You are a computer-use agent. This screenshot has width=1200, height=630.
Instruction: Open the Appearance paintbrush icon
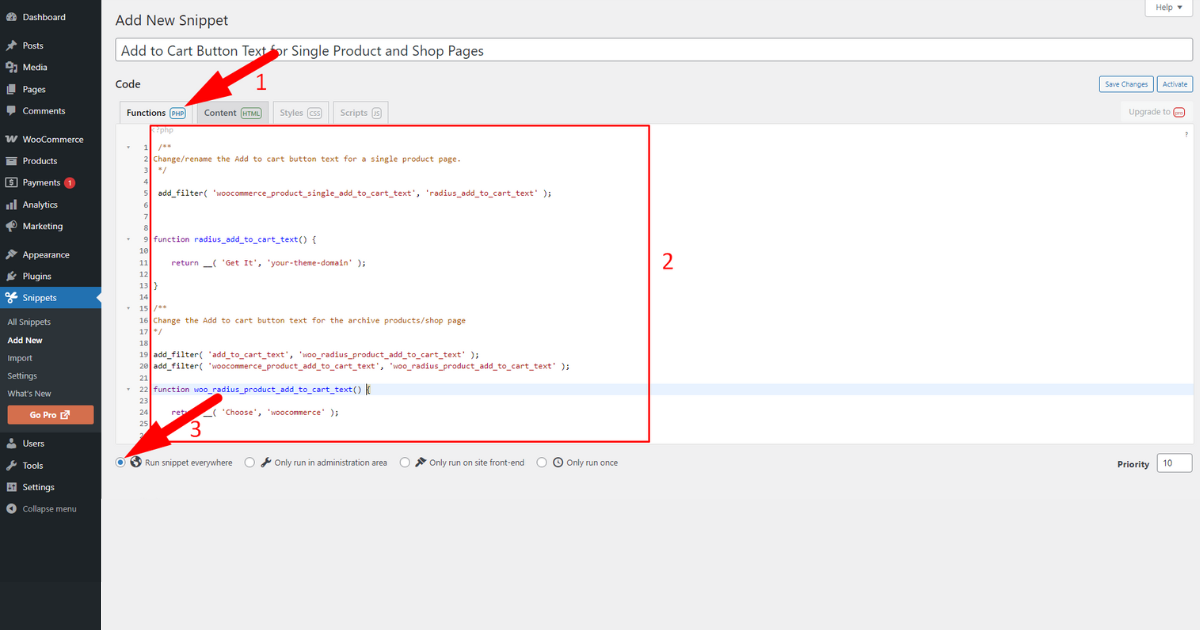click(11, 254)
